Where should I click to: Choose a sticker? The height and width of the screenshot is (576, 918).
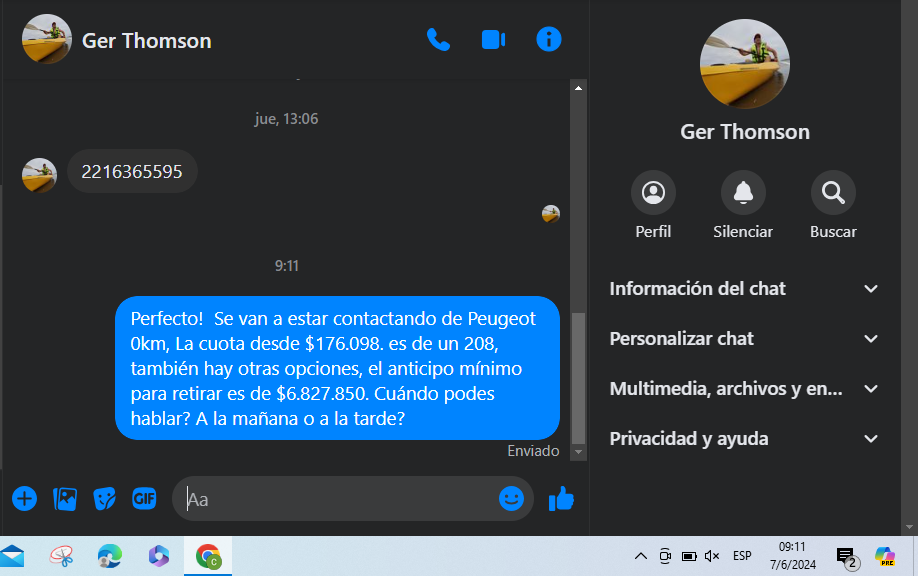tap(104, 499)
